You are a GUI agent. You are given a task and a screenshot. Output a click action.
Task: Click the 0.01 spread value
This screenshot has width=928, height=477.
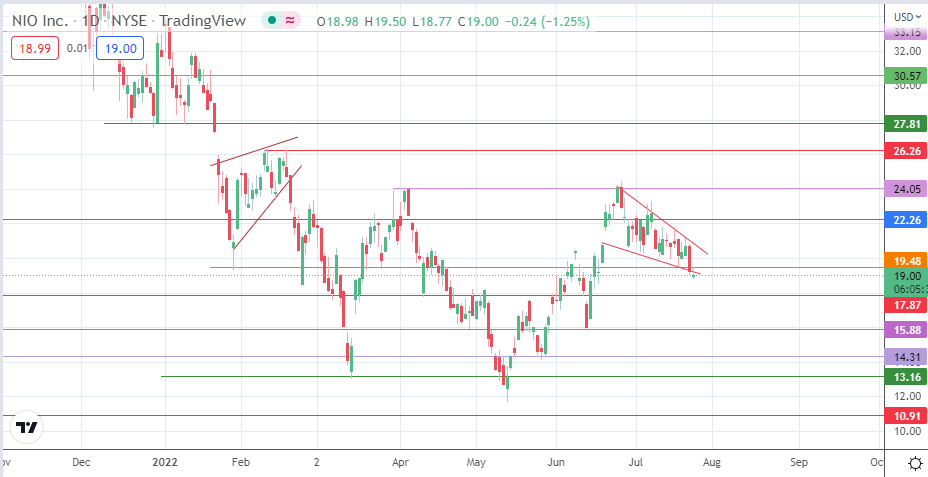click(77, 49)
